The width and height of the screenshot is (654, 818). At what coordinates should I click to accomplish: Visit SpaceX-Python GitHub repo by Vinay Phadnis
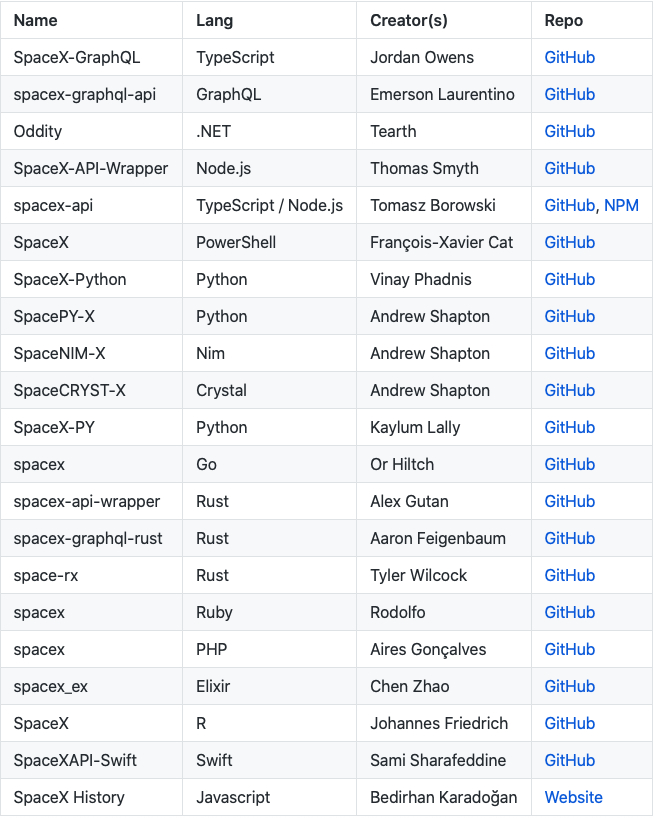click(570, 280)
